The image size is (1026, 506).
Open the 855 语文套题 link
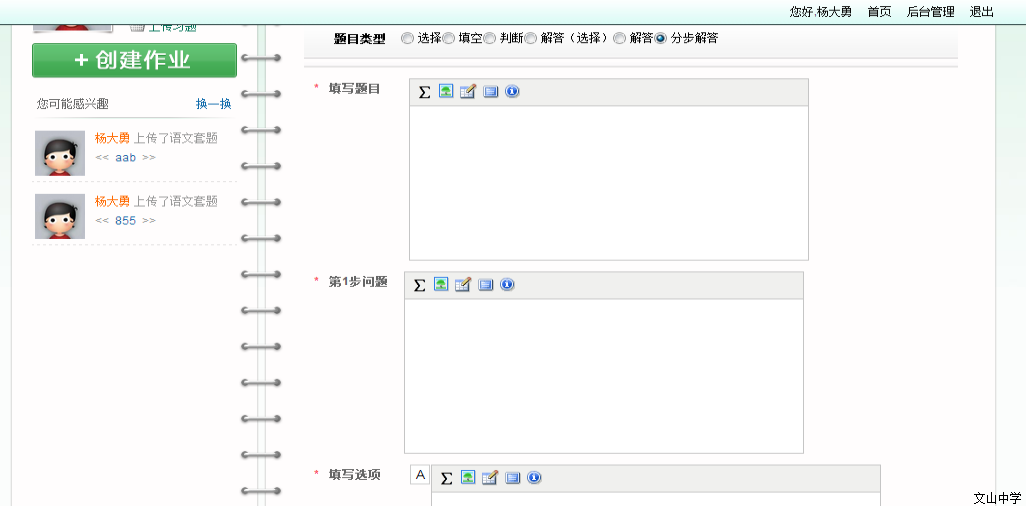[x=126, y=221]
